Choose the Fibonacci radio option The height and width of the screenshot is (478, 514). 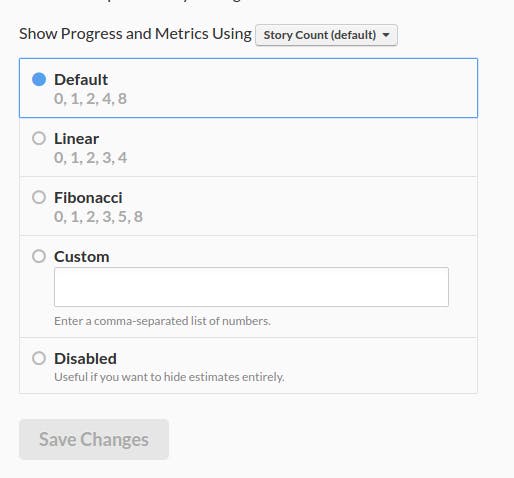39,197
